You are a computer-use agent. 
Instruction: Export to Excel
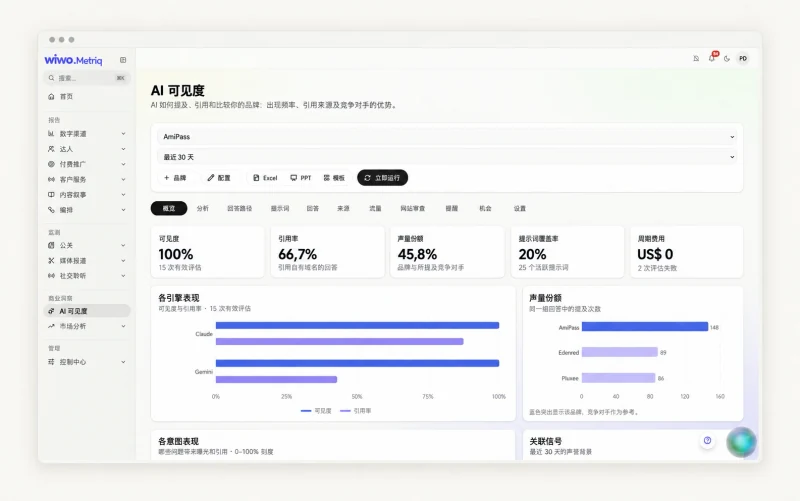point(265,178)
